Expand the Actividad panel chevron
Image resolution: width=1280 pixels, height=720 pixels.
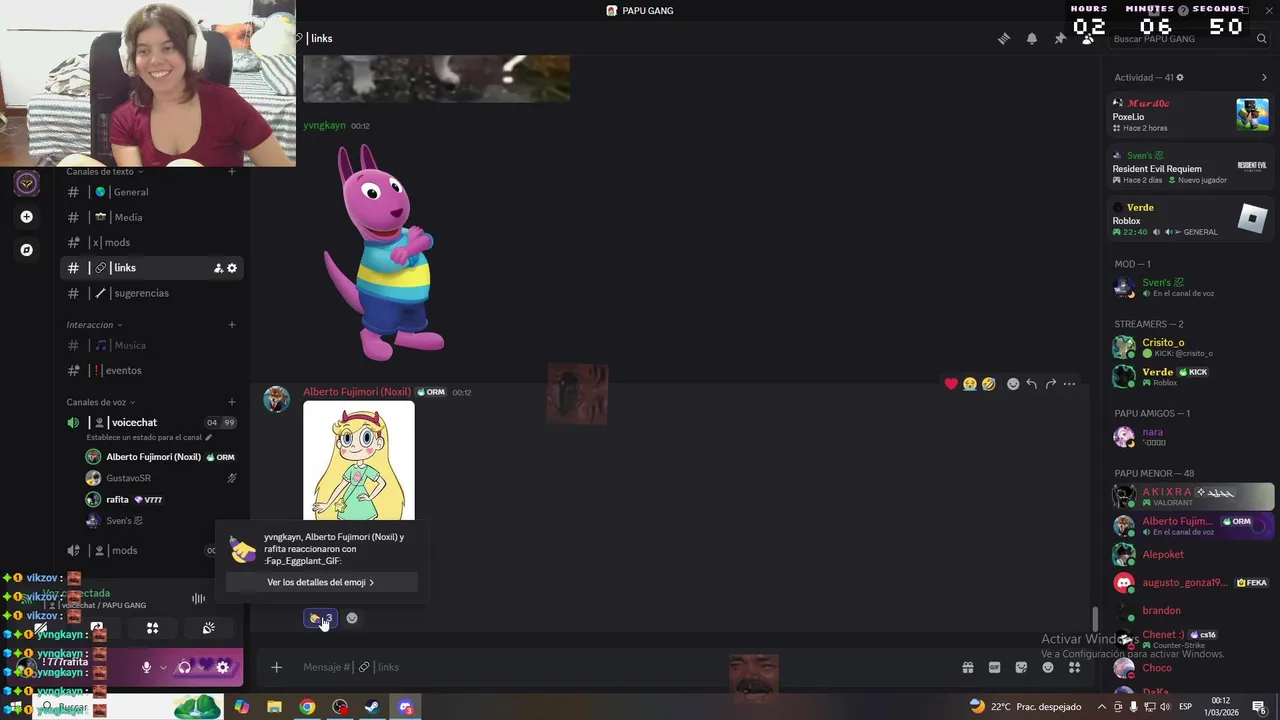[x=1264, y=77]
